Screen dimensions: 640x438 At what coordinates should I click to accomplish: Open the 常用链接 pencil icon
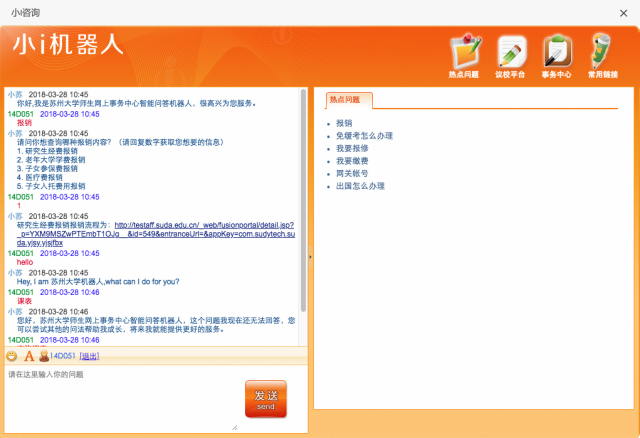602,50
